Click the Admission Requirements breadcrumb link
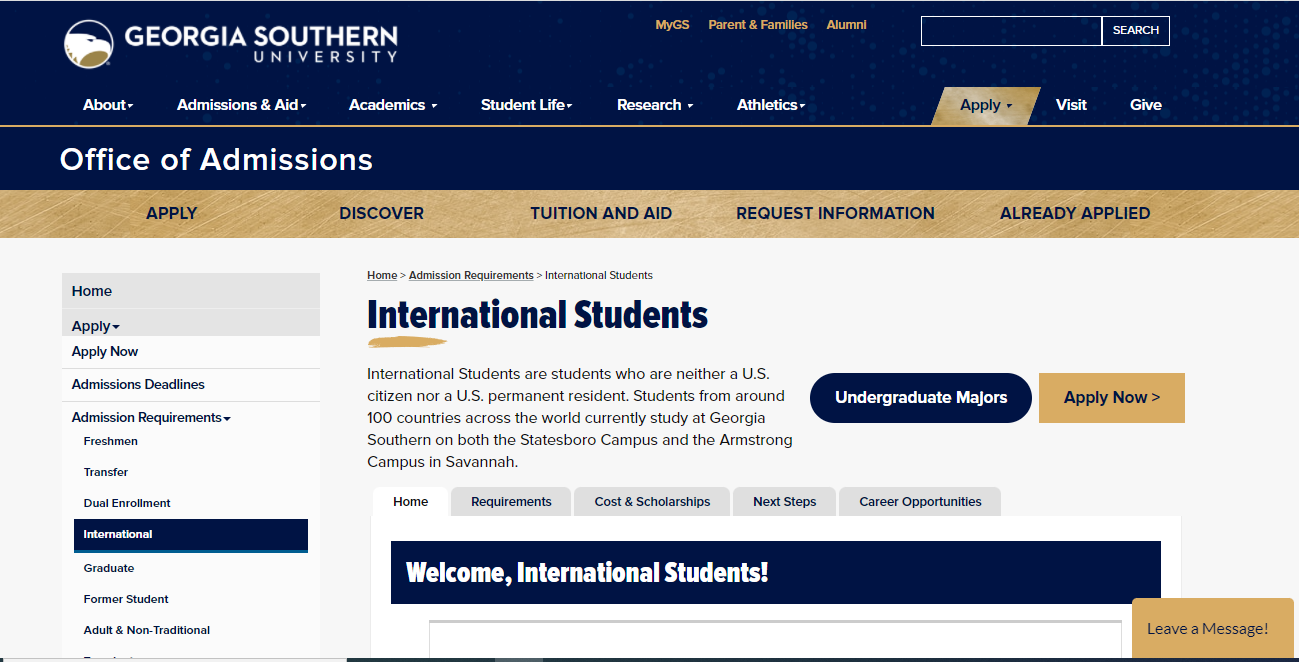The image size is (1299, 662). tap(471, 275)
